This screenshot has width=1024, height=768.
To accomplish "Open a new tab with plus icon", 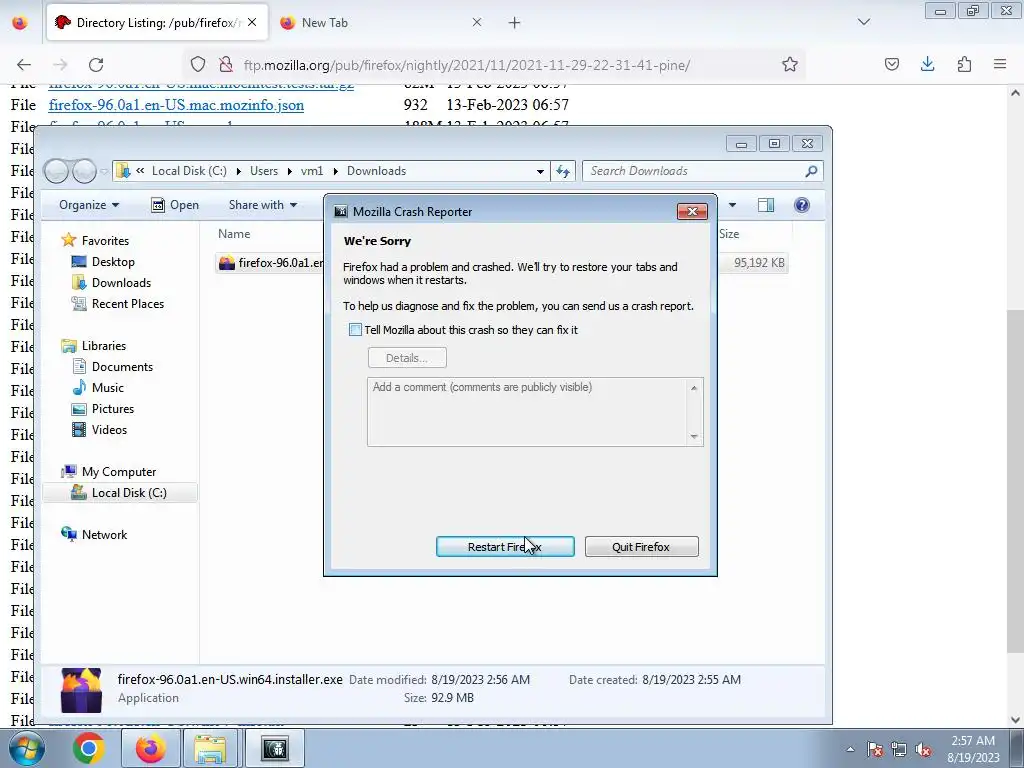I will pyautogui.click(x=515, y=23).
